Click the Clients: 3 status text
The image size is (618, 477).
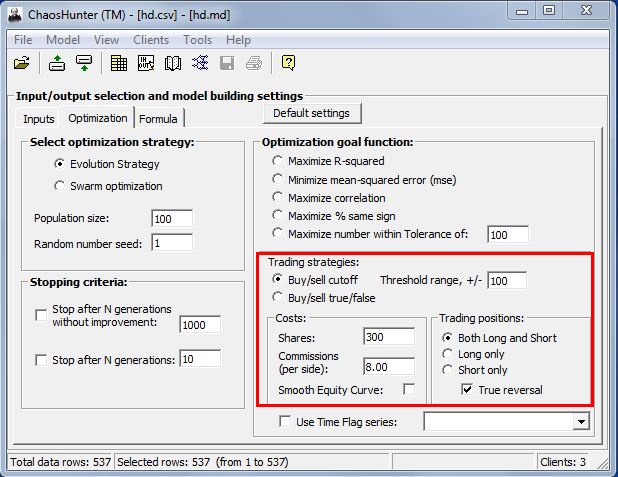(563, 462)
